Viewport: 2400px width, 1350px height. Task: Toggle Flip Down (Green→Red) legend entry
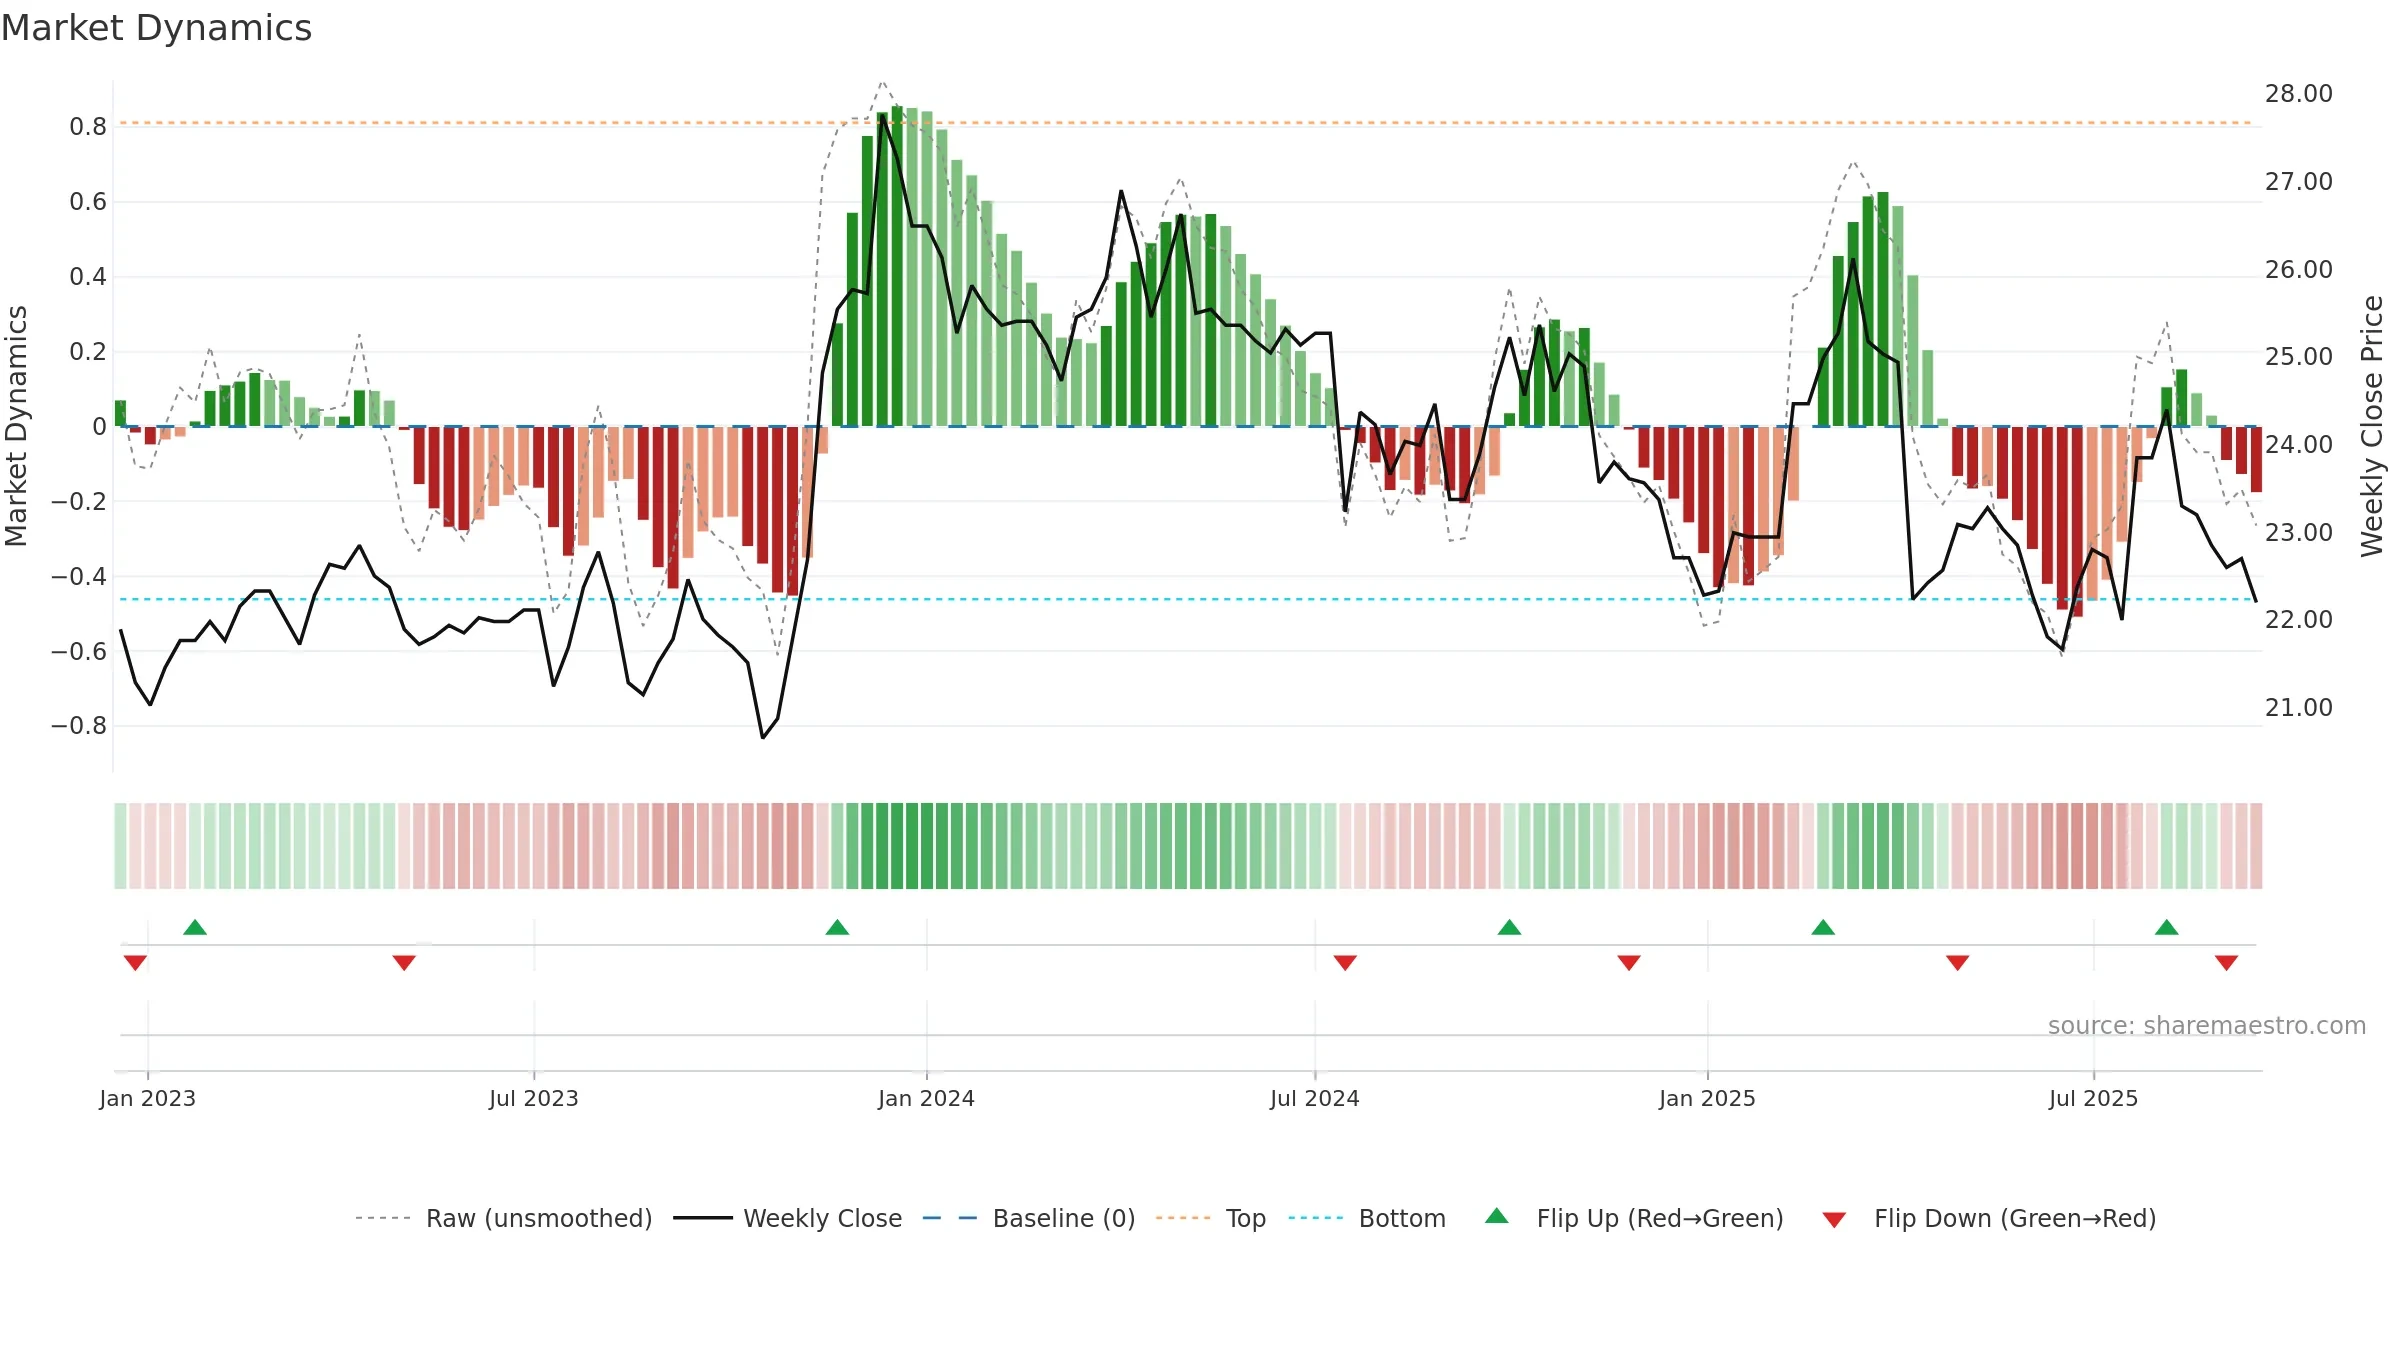[x=1989, y=1218]
